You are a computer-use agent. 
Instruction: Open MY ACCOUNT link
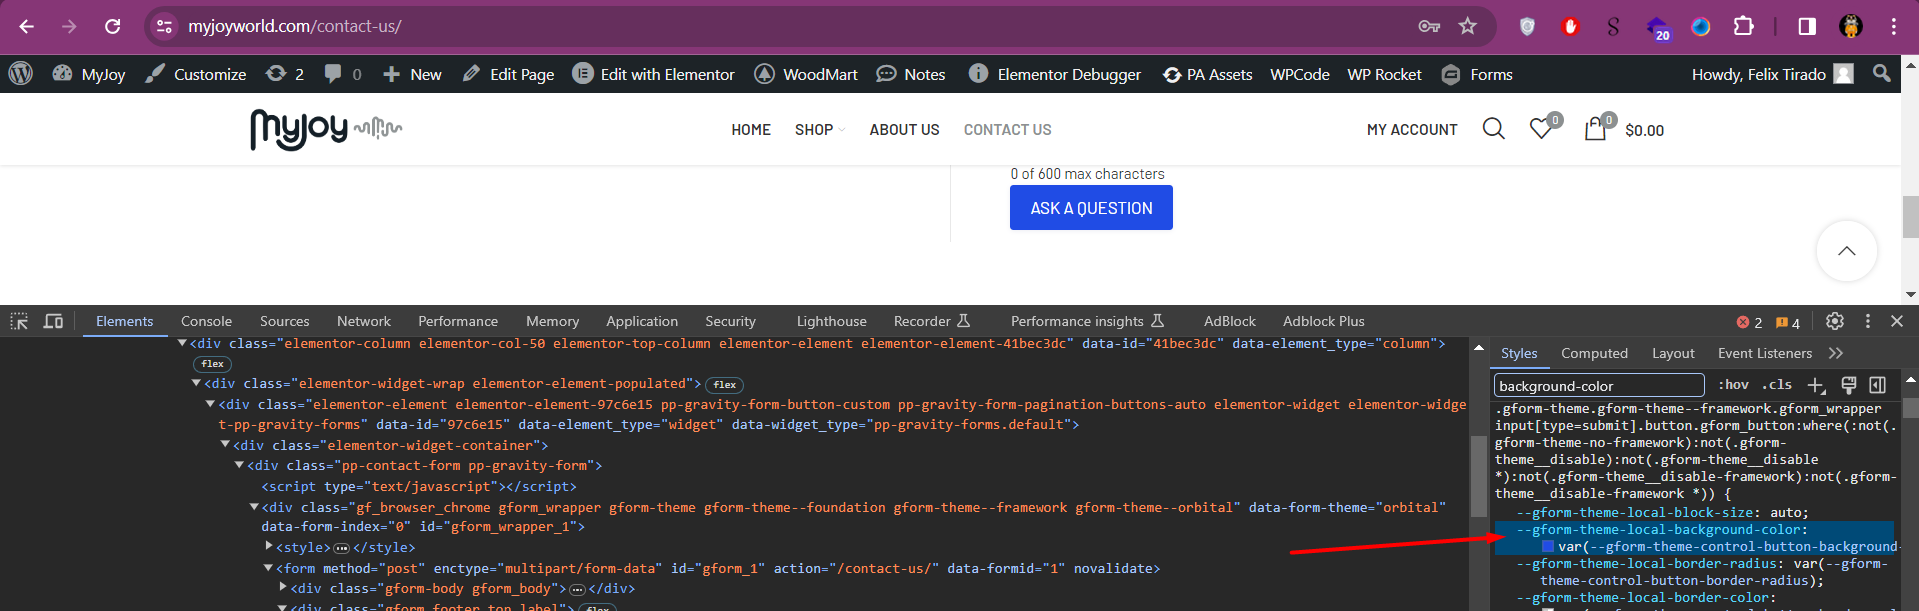click(1412, 130)
